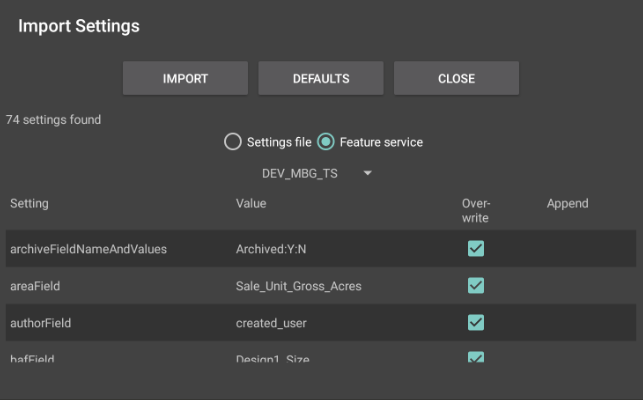Select the Settings file radio option
This screenshot has height=400, width=643.
(x=233, y=142)
